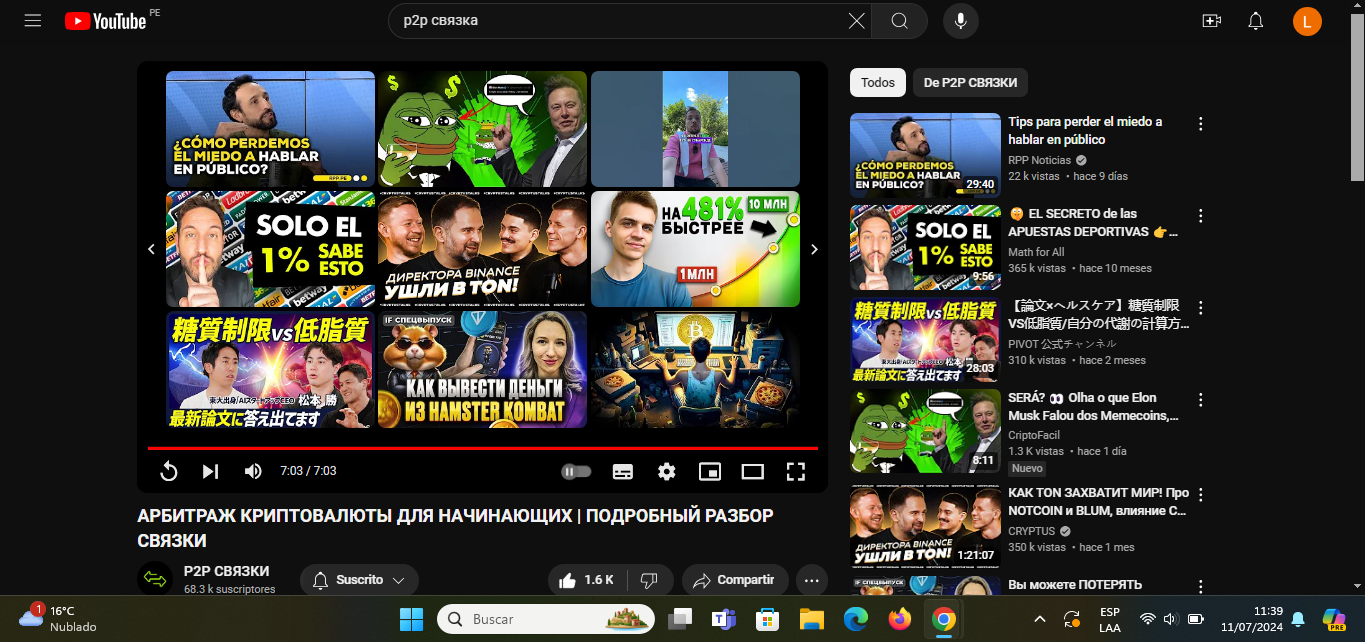Viewport: 1365px width, 642px height.
Task: Click the taskbar Buscar search box
Action: 546,619
